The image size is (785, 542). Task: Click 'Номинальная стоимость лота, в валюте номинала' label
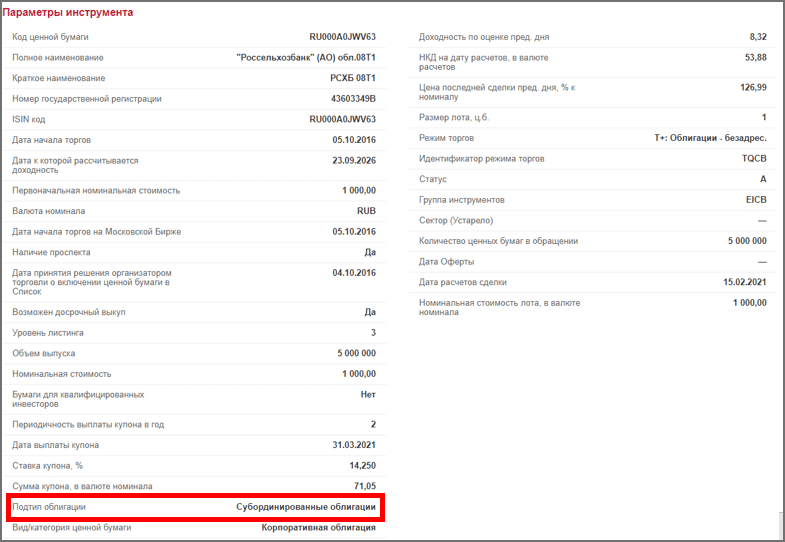[499, 307]
